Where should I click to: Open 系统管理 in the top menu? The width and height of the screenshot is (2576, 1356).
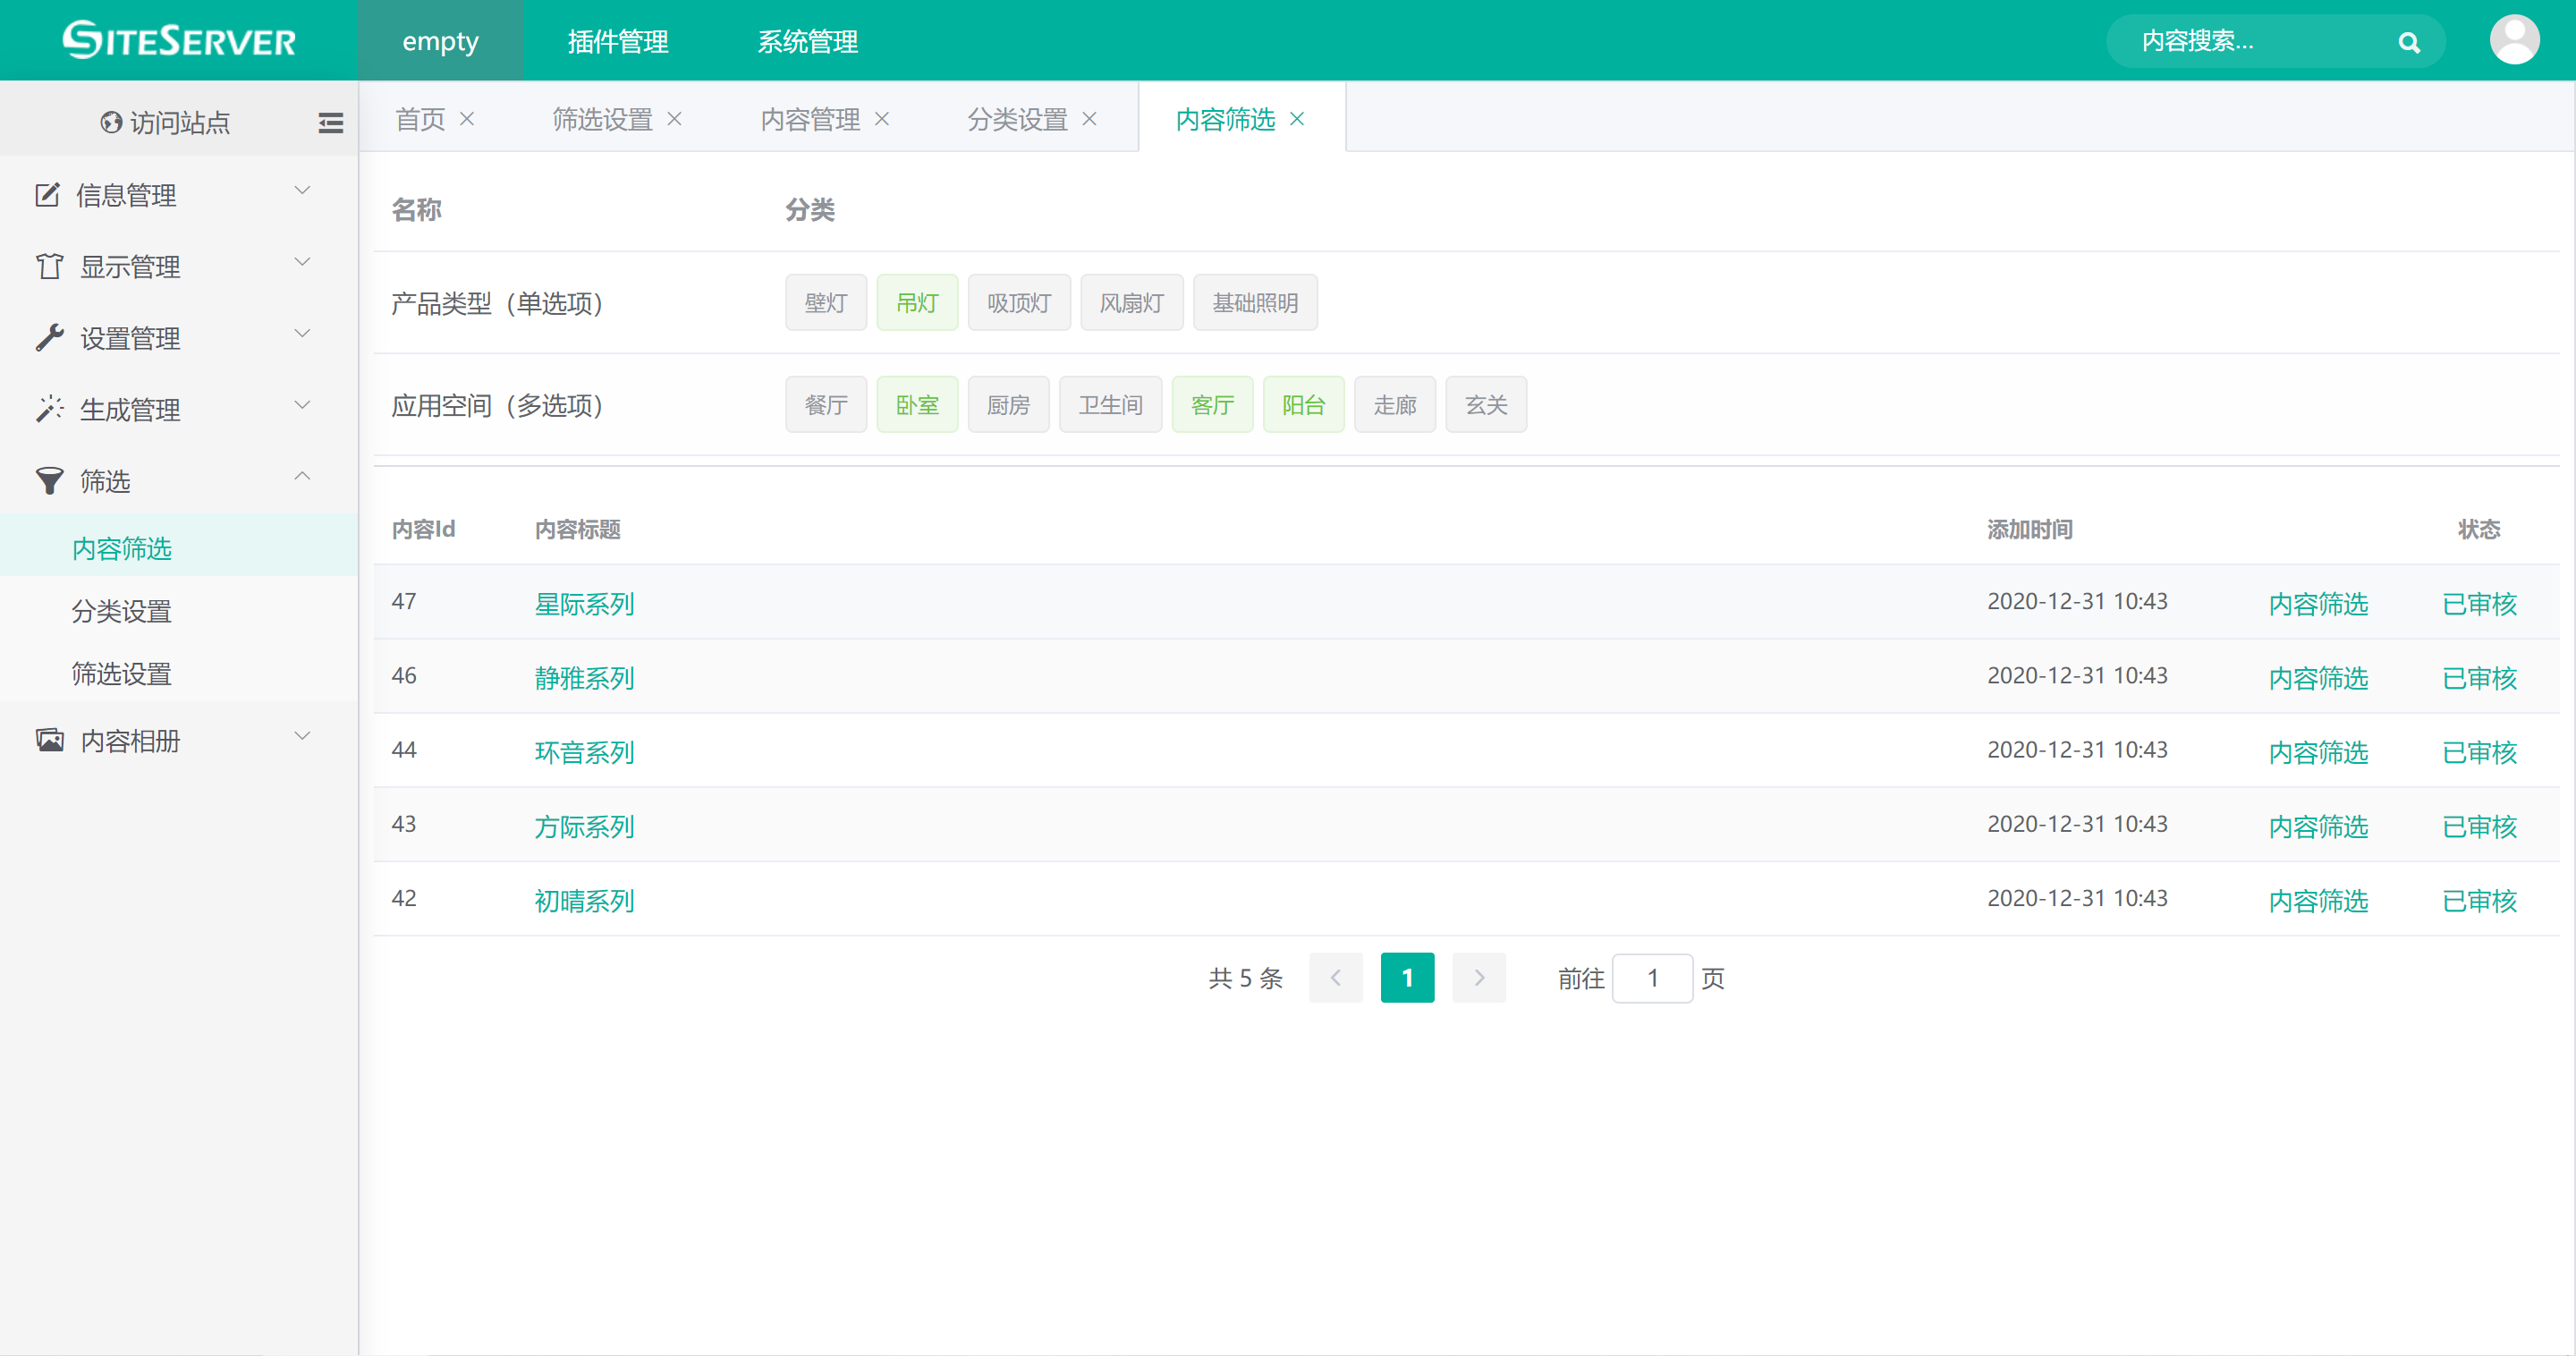[807, 41]
